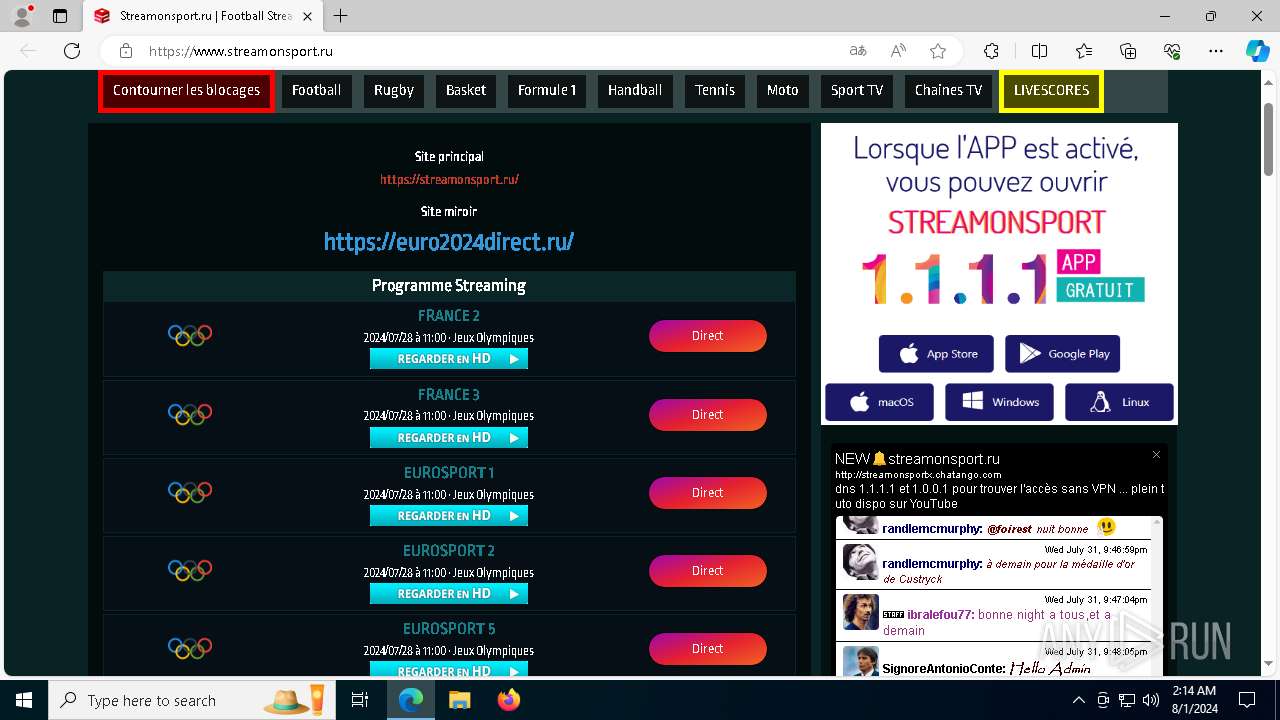Screen dimensions: 1280x720
Task: Click the Windows Start button
Action: click(24, 700)
